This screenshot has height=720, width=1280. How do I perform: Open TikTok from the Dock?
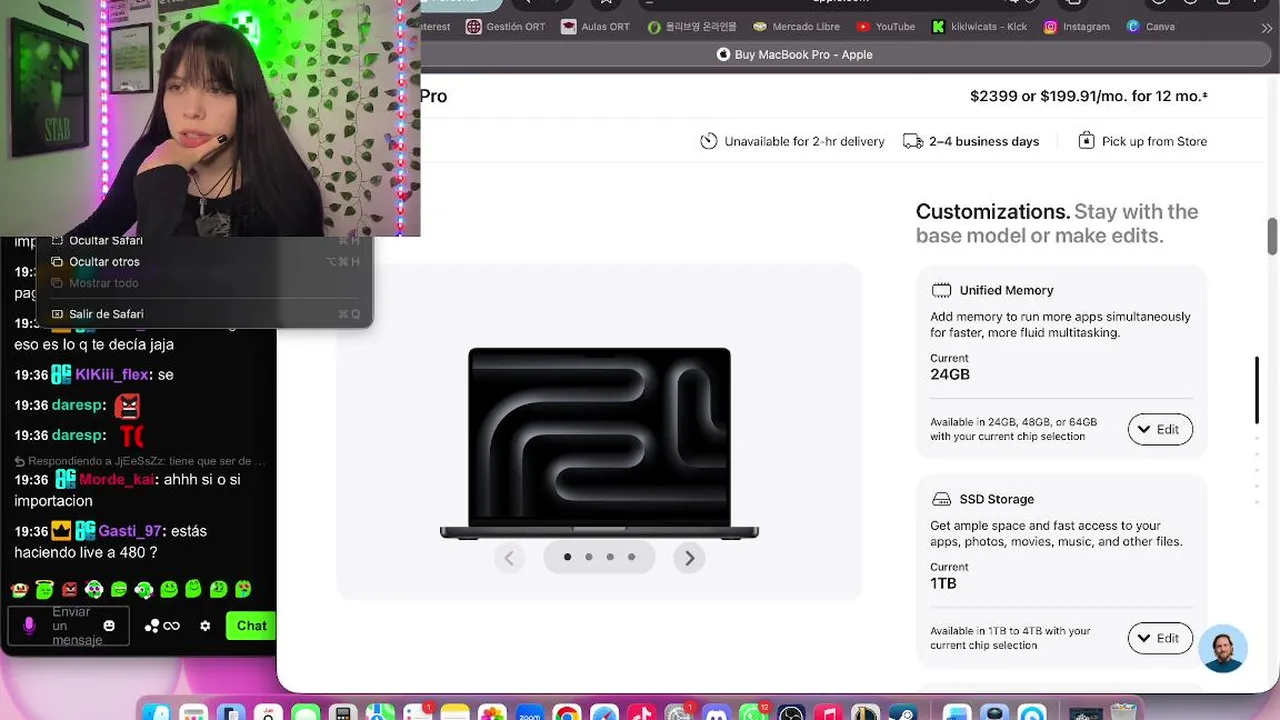(x=641, y=713)
